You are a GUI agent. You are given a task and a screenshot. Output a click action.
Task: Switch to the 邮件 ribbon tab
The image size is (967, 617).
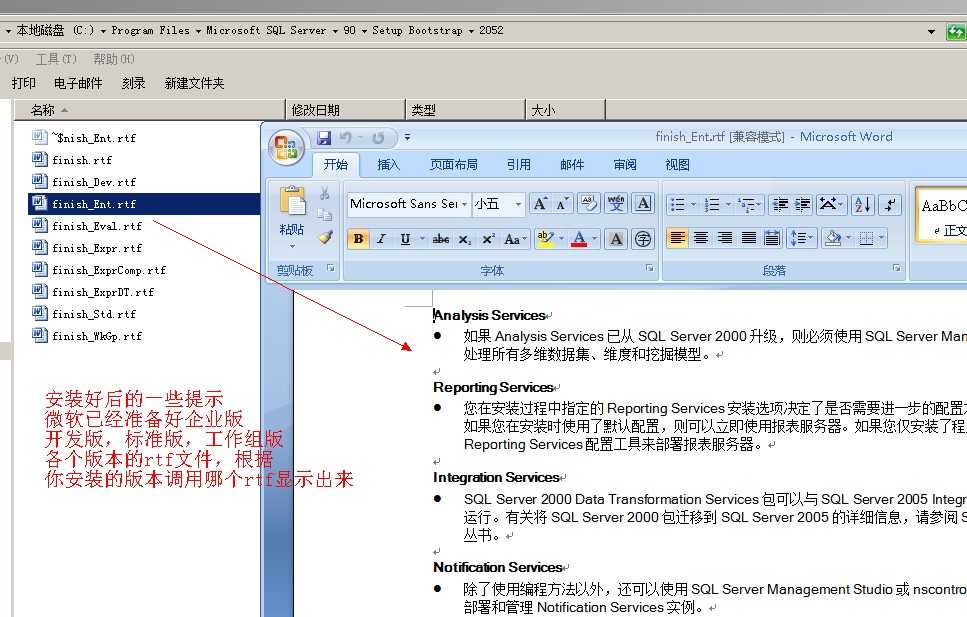pyautogui.click(x=572, y=165)
